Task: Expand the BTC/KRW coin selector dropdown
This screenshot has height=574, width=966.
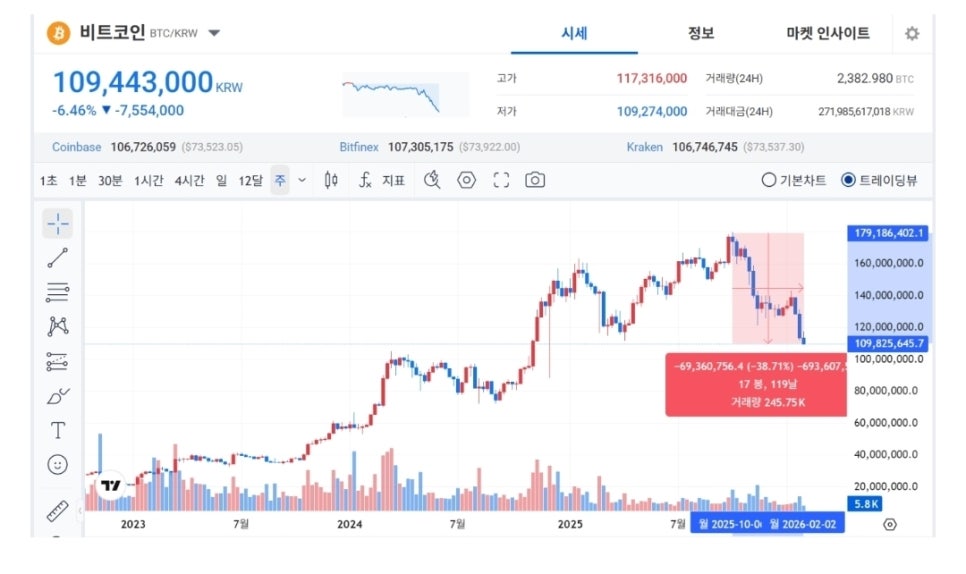Action: (214, 33)
